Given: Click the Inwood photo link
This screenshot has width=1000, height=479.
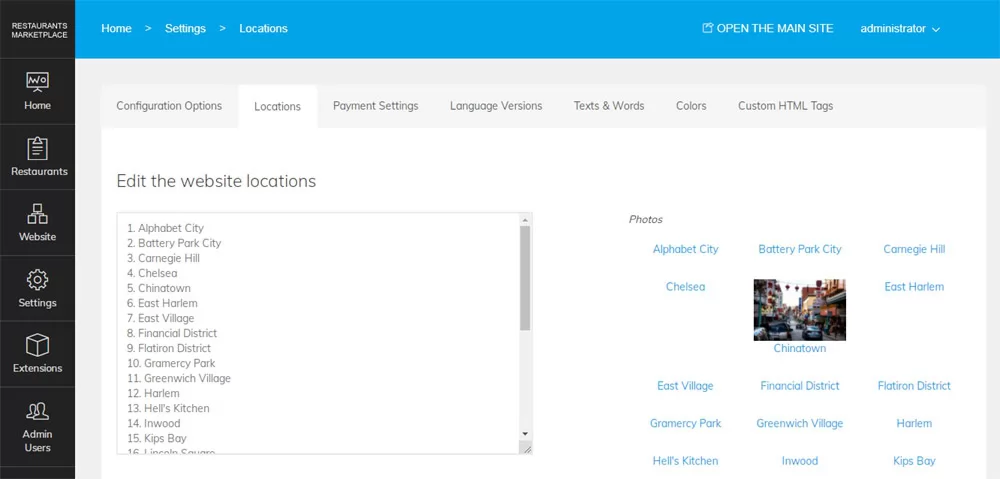Looking at the screenshot, I should (800, 461).
